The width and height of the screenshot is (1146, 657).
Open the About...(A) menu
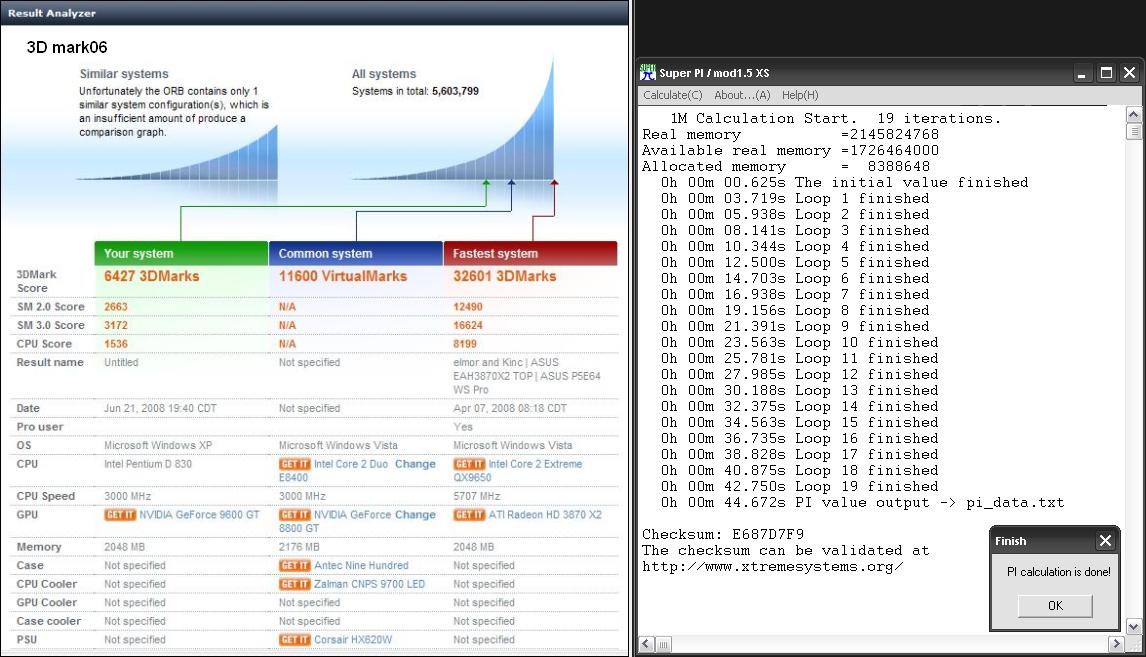click(742, 95)
